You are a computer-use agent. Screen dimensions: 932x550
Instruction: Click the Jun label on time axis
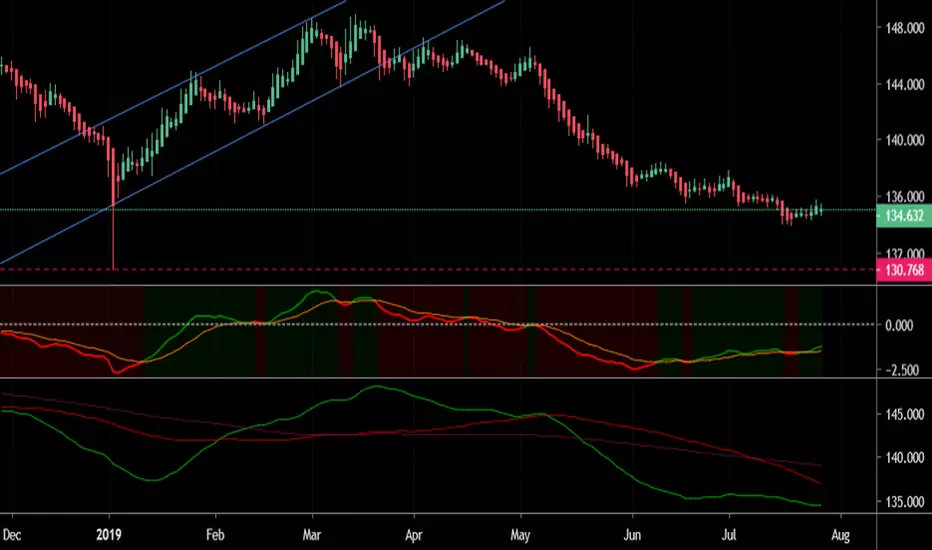pos(632,535)
